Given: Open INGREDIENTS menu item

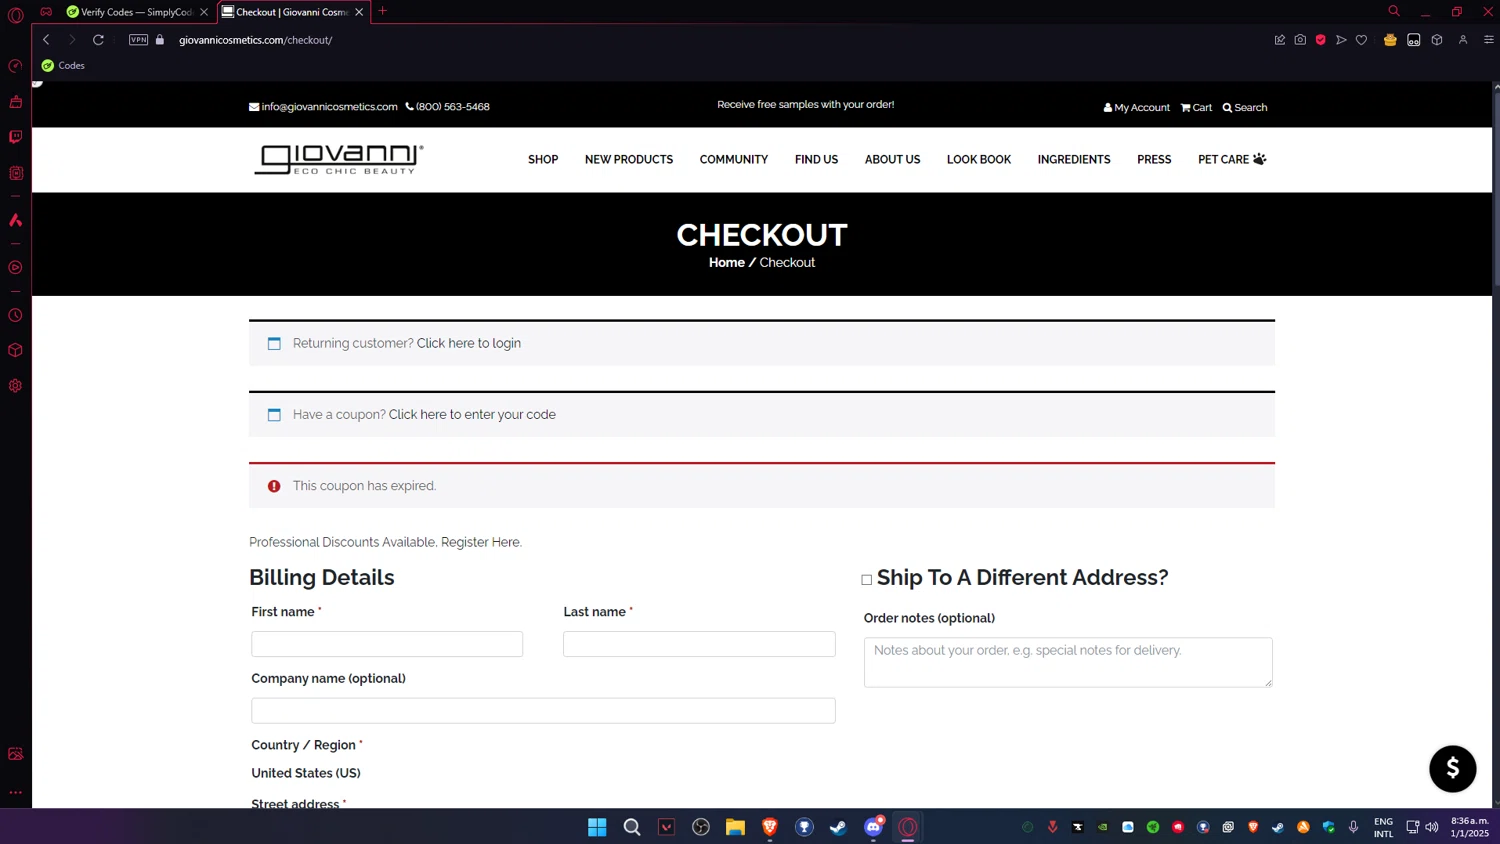Looking at the screenshot, I should [1074, 160].
